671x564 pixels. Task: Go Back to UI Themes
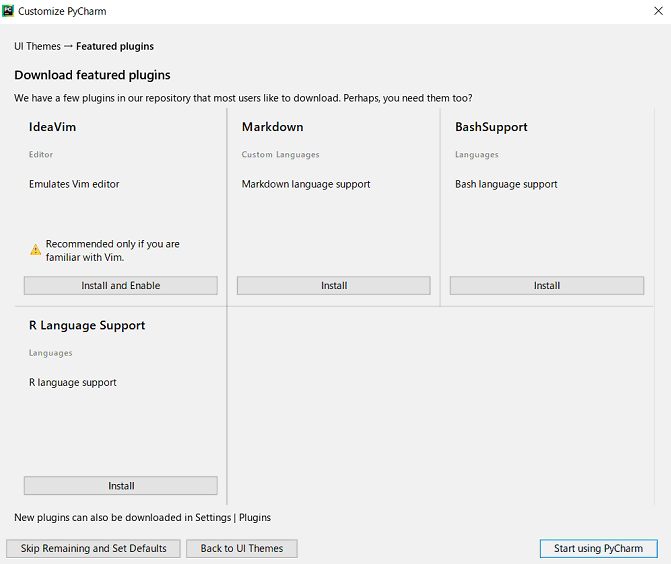pyautogui.click(x=241, y=548)
